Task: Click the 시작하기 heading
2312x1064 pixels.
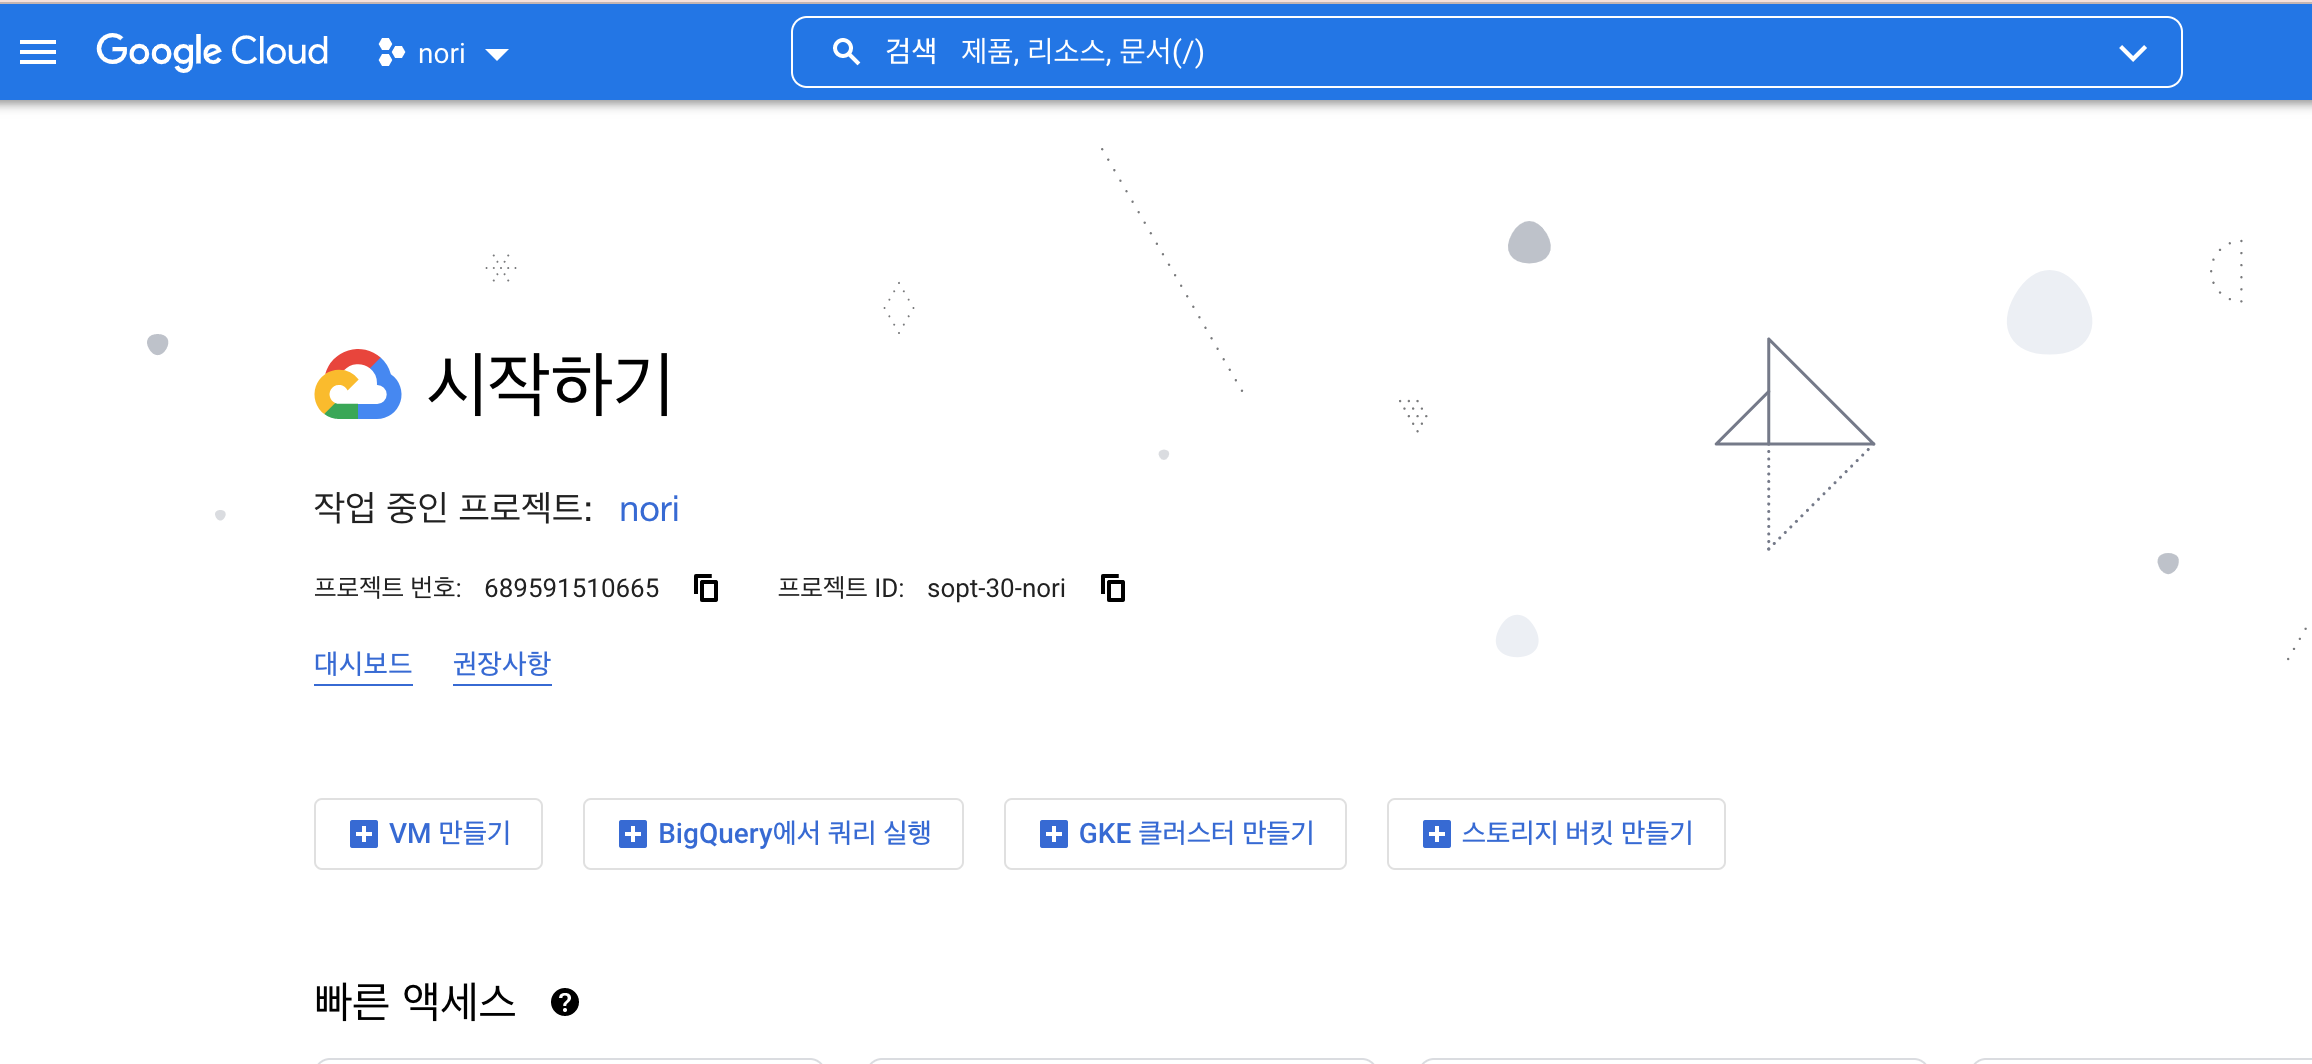Action: tap(550, 384)
